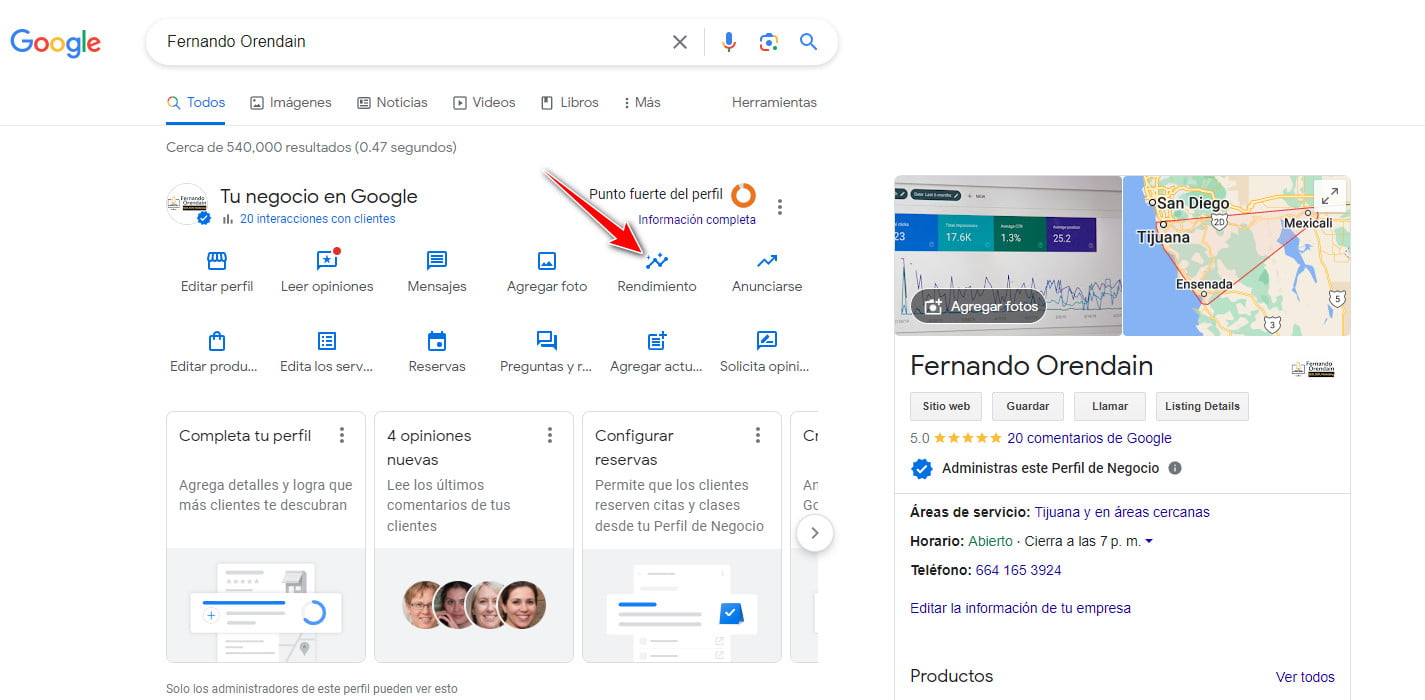Viewport: 1425px width, 700px height.
Task: Open the Reservas calendar icon
Action: (x=436, y=342)
